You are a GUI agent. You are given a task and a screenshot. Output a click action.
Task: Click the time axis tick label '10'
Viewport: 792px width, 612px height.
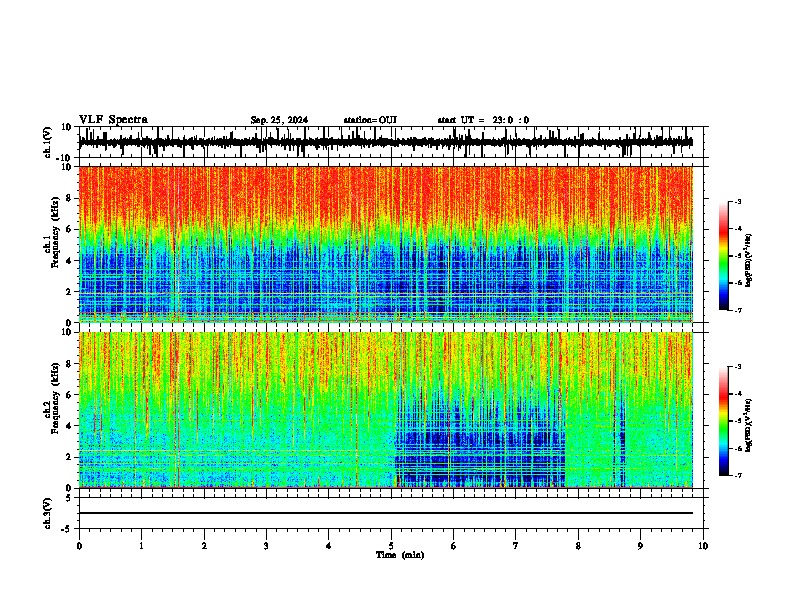(x=703, y=546)
